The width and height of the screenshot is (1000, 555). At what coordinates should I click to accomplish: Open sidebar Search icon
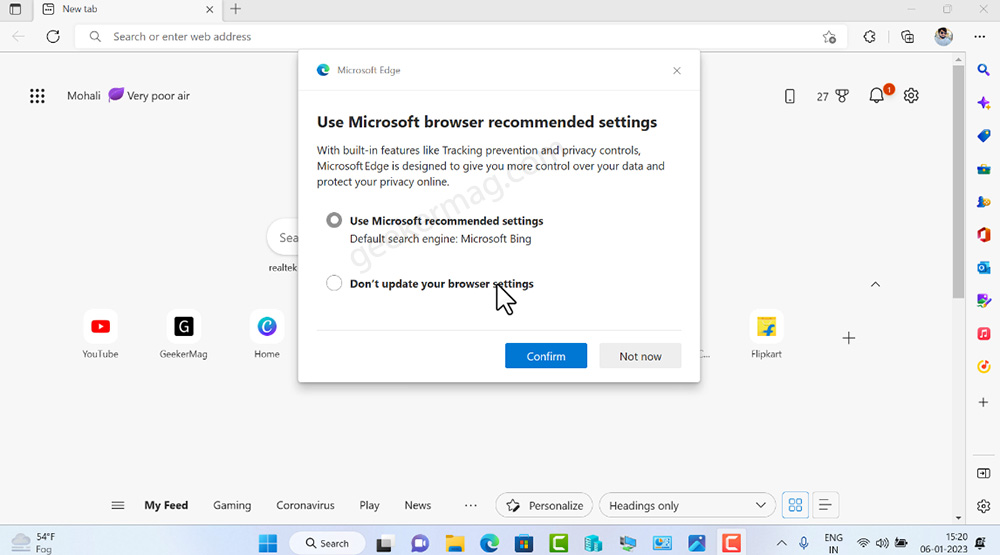pos(983,70)
